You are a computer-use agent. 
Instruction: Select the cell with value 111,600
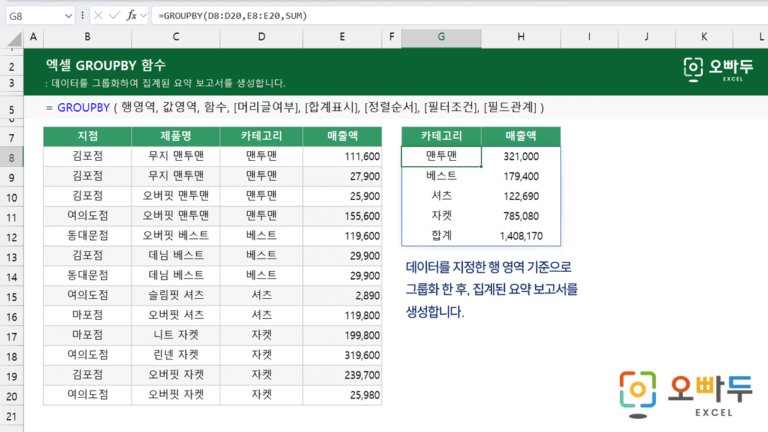pyautogui.click(x=342, y=156)
